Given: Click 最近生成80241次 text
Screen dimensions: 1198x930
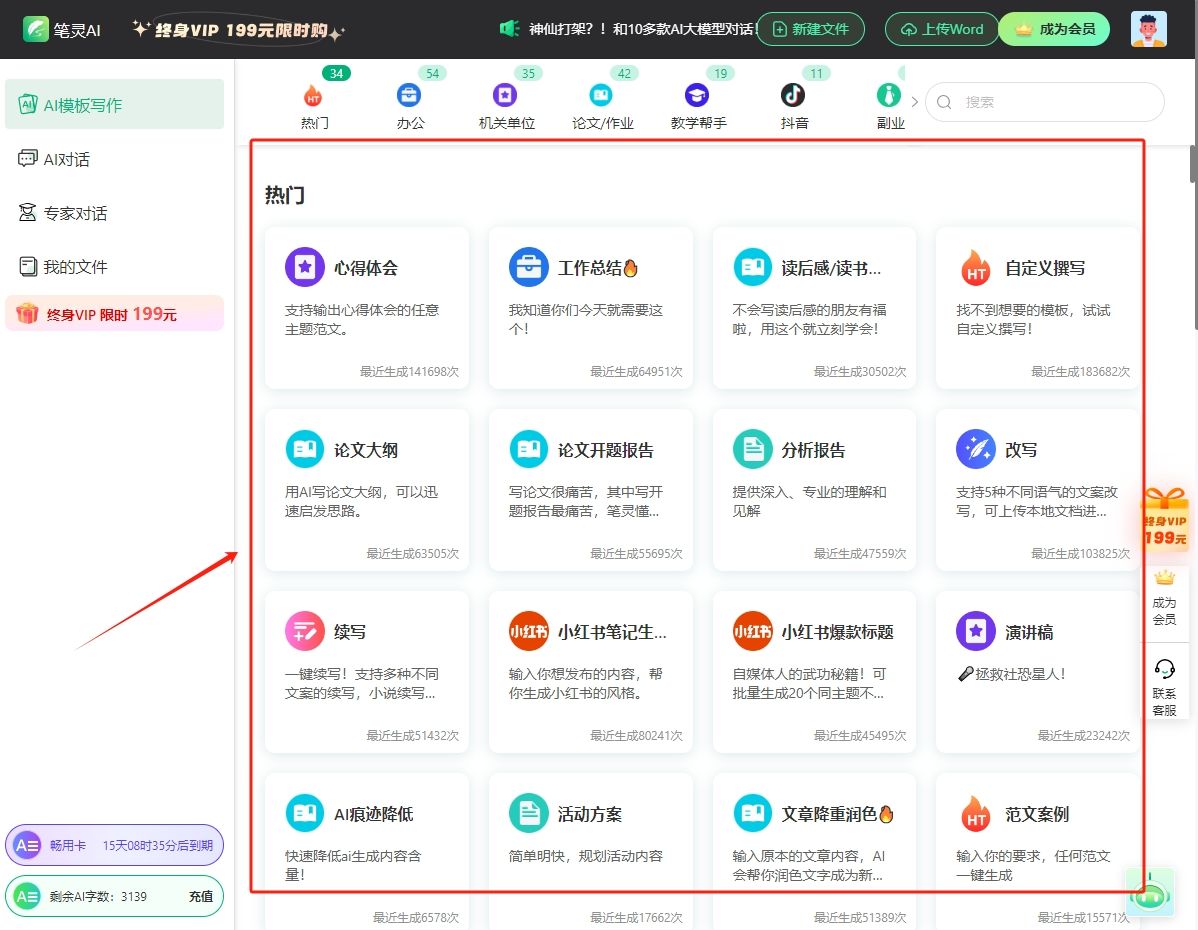Looking at the screenshot, I should point(636,735).
